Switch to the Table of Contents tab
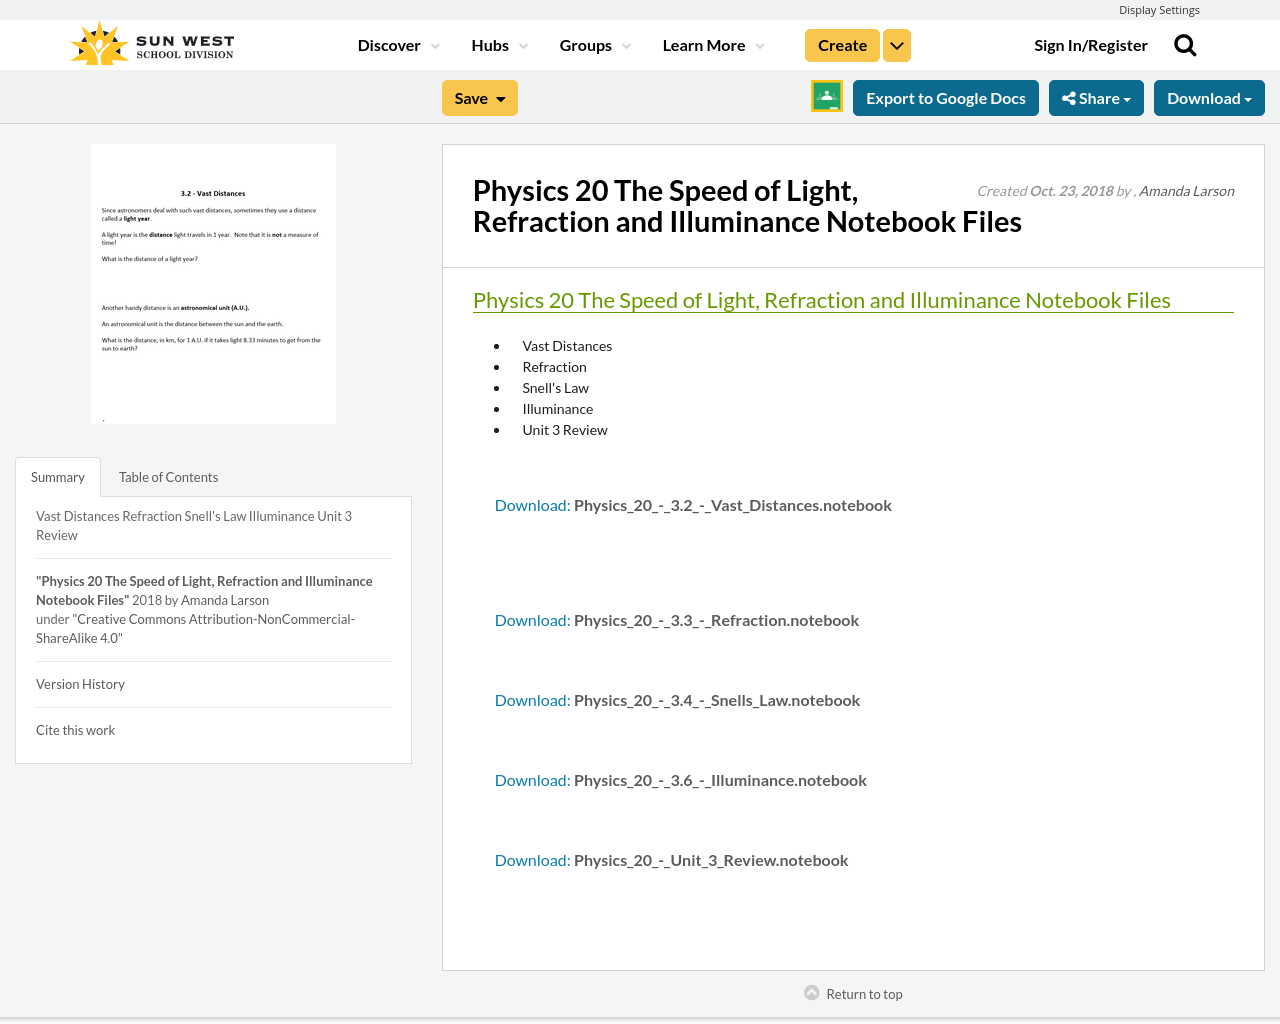1280x1024 pixels. tap(167, 477)
